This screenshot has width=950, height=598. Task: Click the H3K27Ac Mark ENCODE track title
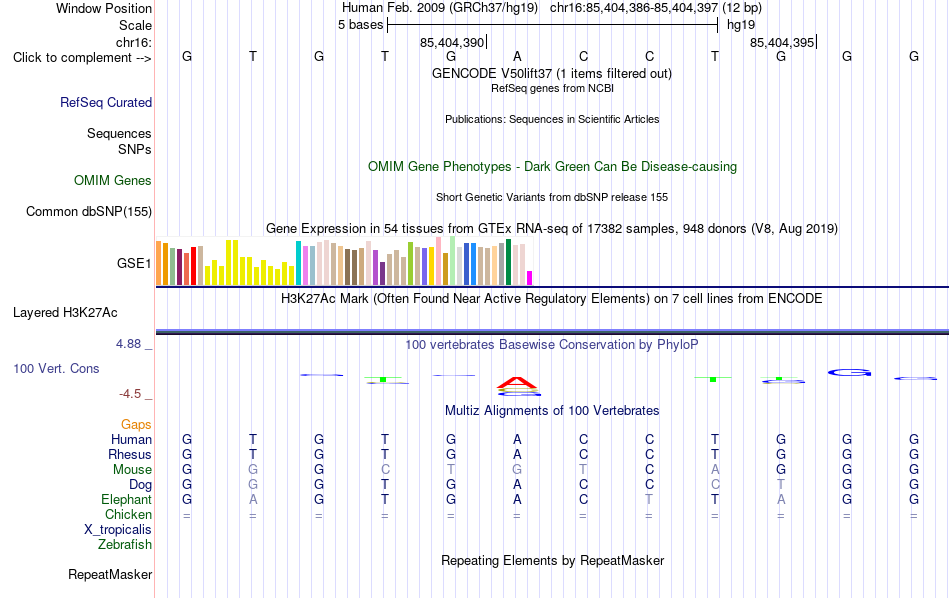click(x=552, y=299)
